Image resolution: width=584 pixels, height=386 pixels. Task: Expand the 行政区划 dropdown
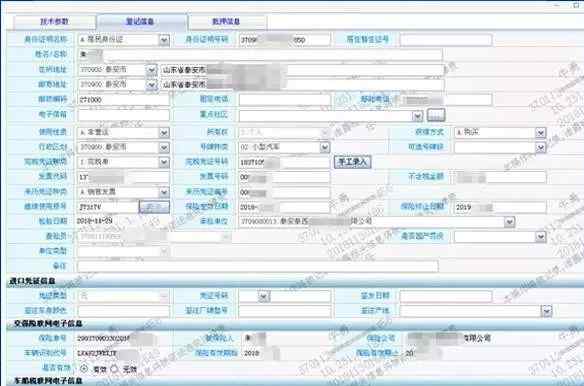click(164, 148)
